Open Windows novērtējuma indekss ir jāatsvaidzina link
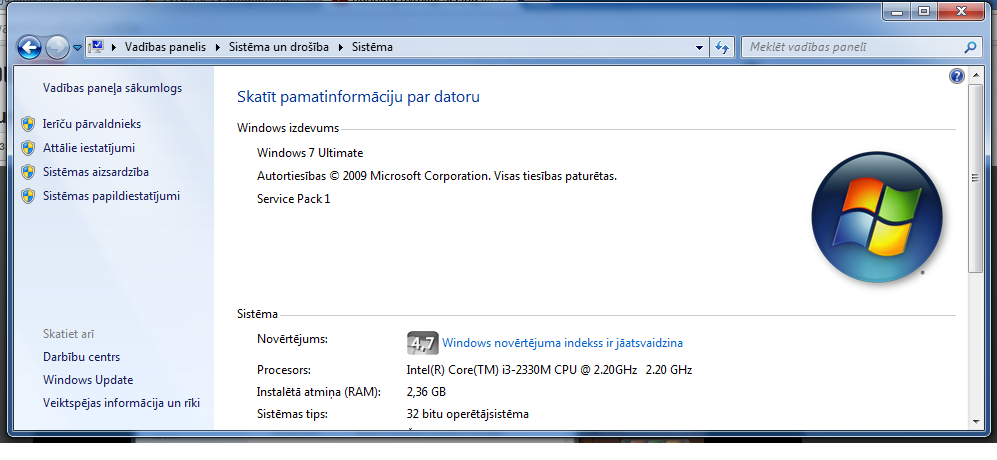Image resolution: width=997 pixels, height=460 pixels. (562, 343)
